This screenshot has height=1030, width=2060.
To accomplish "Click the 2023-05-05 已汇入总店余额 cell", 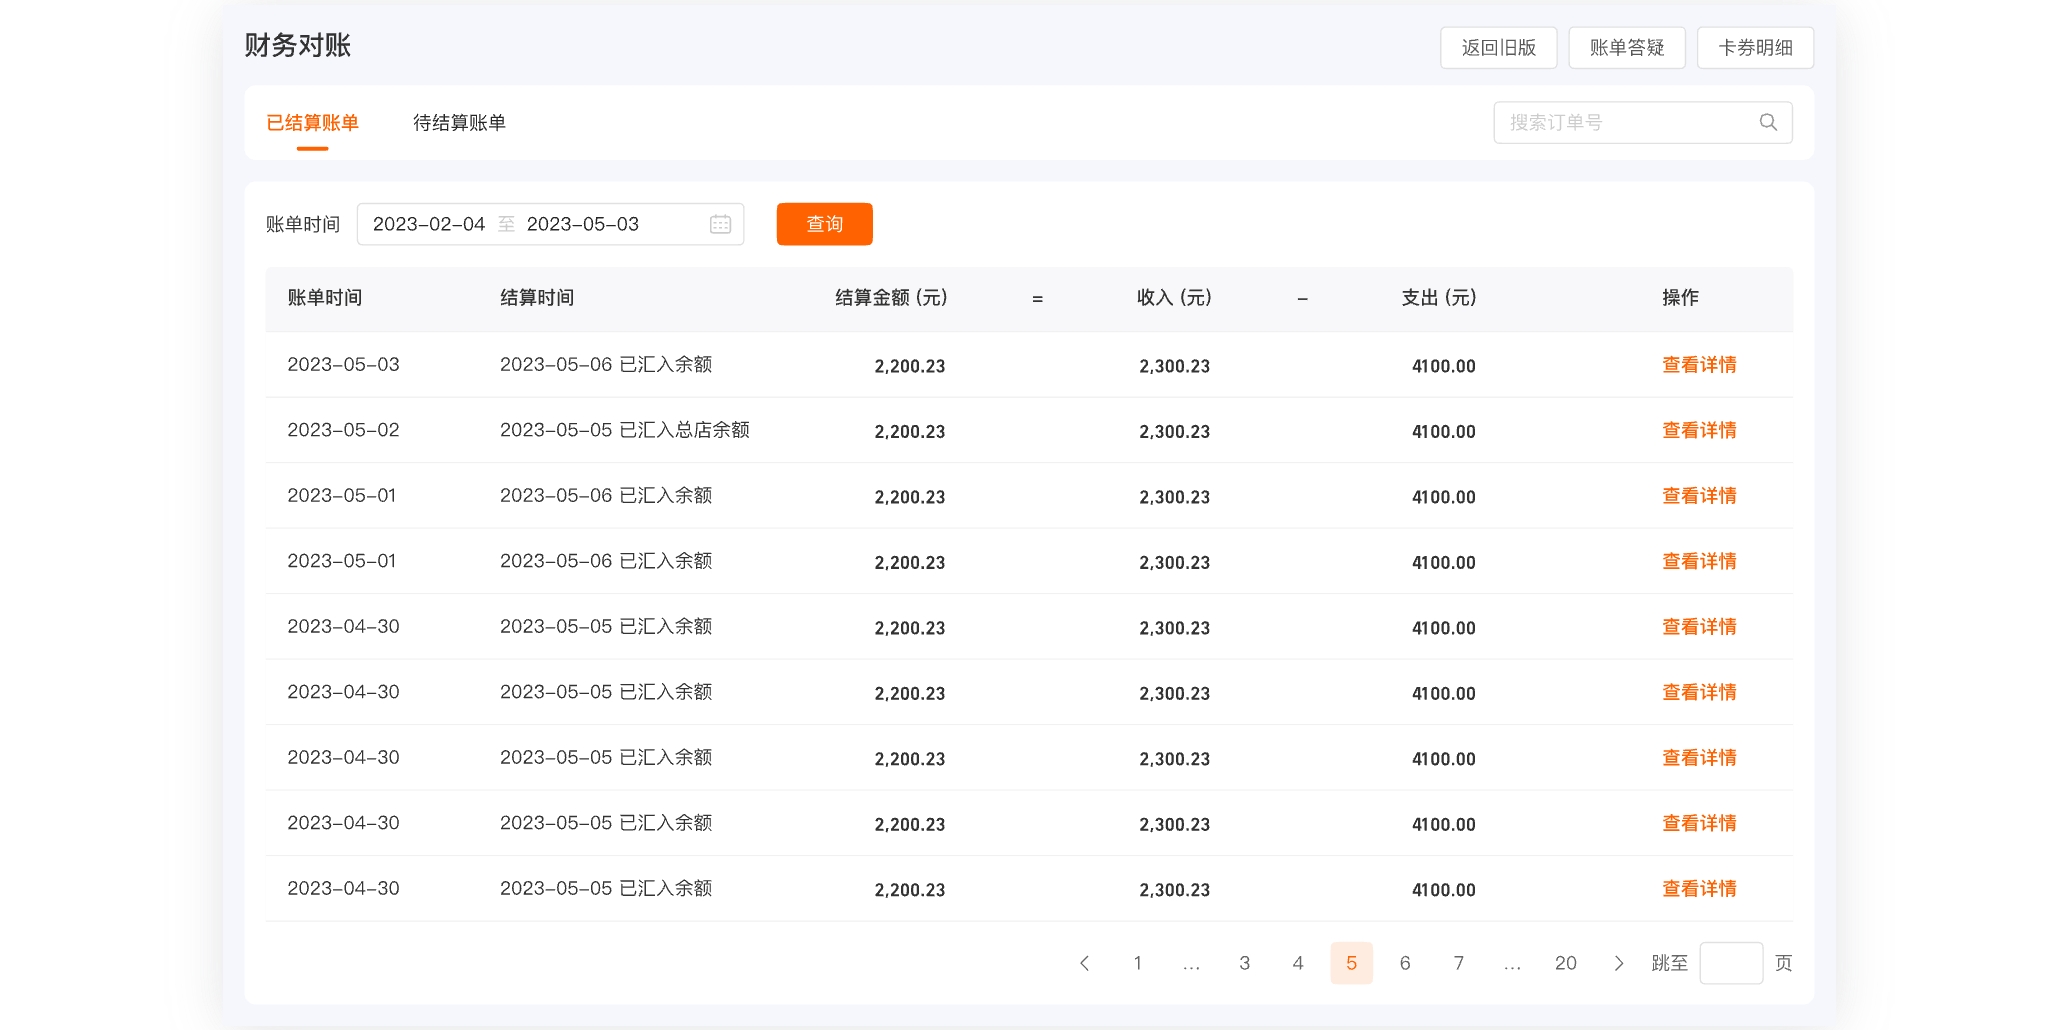I will (625, 430).
